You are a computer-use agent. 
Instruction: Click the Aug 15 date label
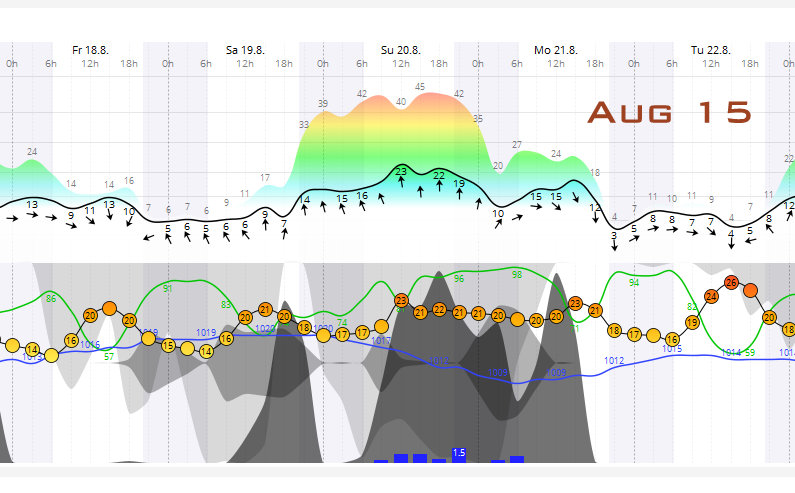[x=668, y=112]
